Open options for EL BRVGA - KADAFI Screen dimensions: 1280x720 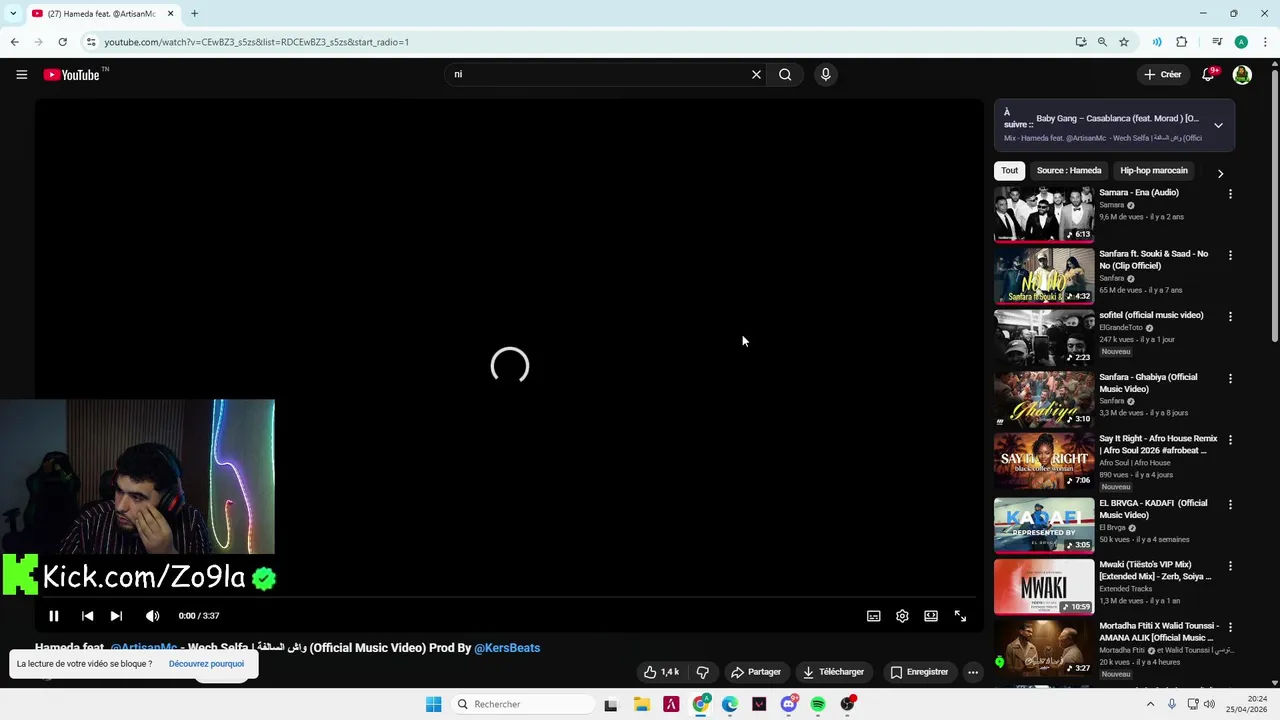tap(1230, 504)
